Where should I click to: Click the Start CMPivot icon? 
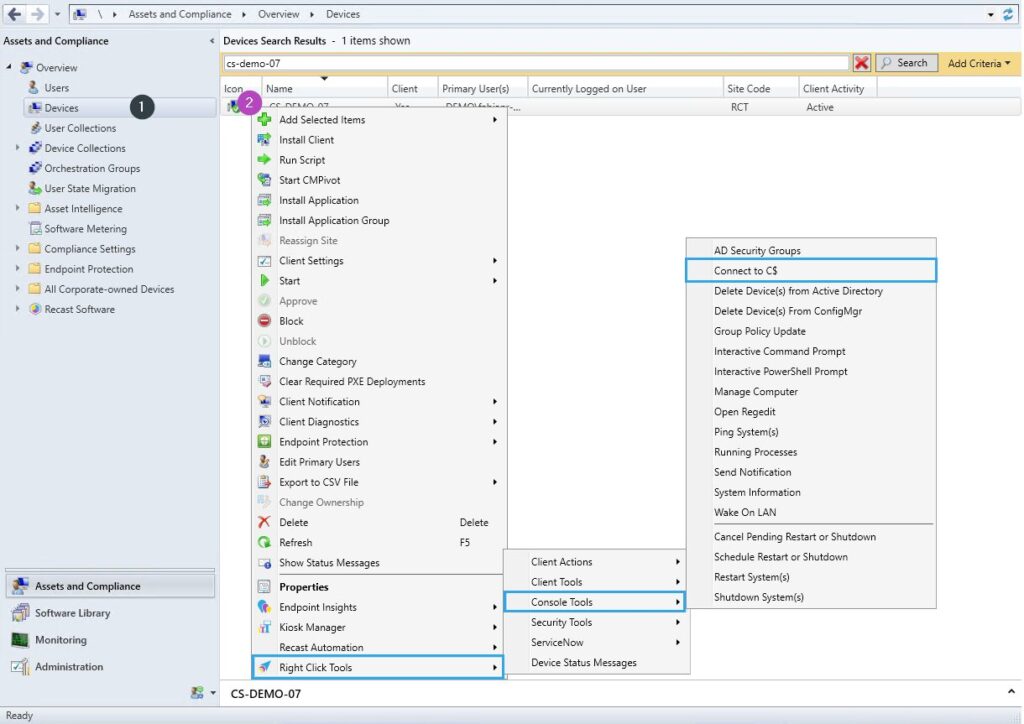coord(264,180)
